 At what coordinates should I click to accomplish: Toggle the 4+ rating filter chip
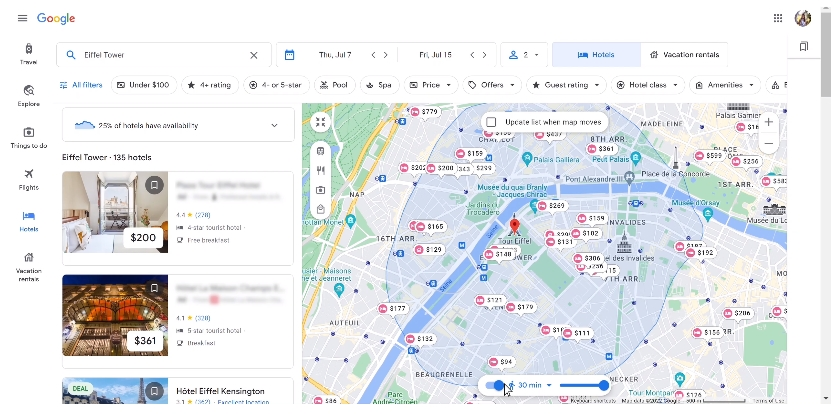(210, 85)
